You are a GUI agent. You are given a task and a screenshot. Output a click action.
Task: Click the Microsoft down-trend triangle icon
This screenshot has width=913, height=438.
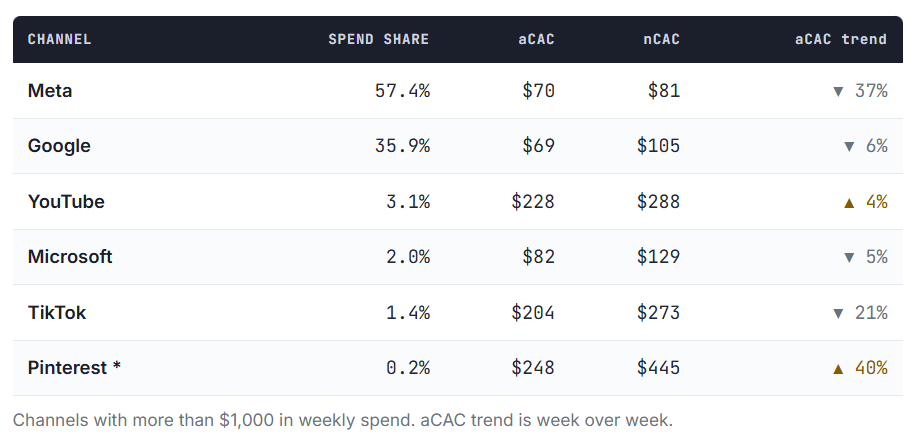849,257
